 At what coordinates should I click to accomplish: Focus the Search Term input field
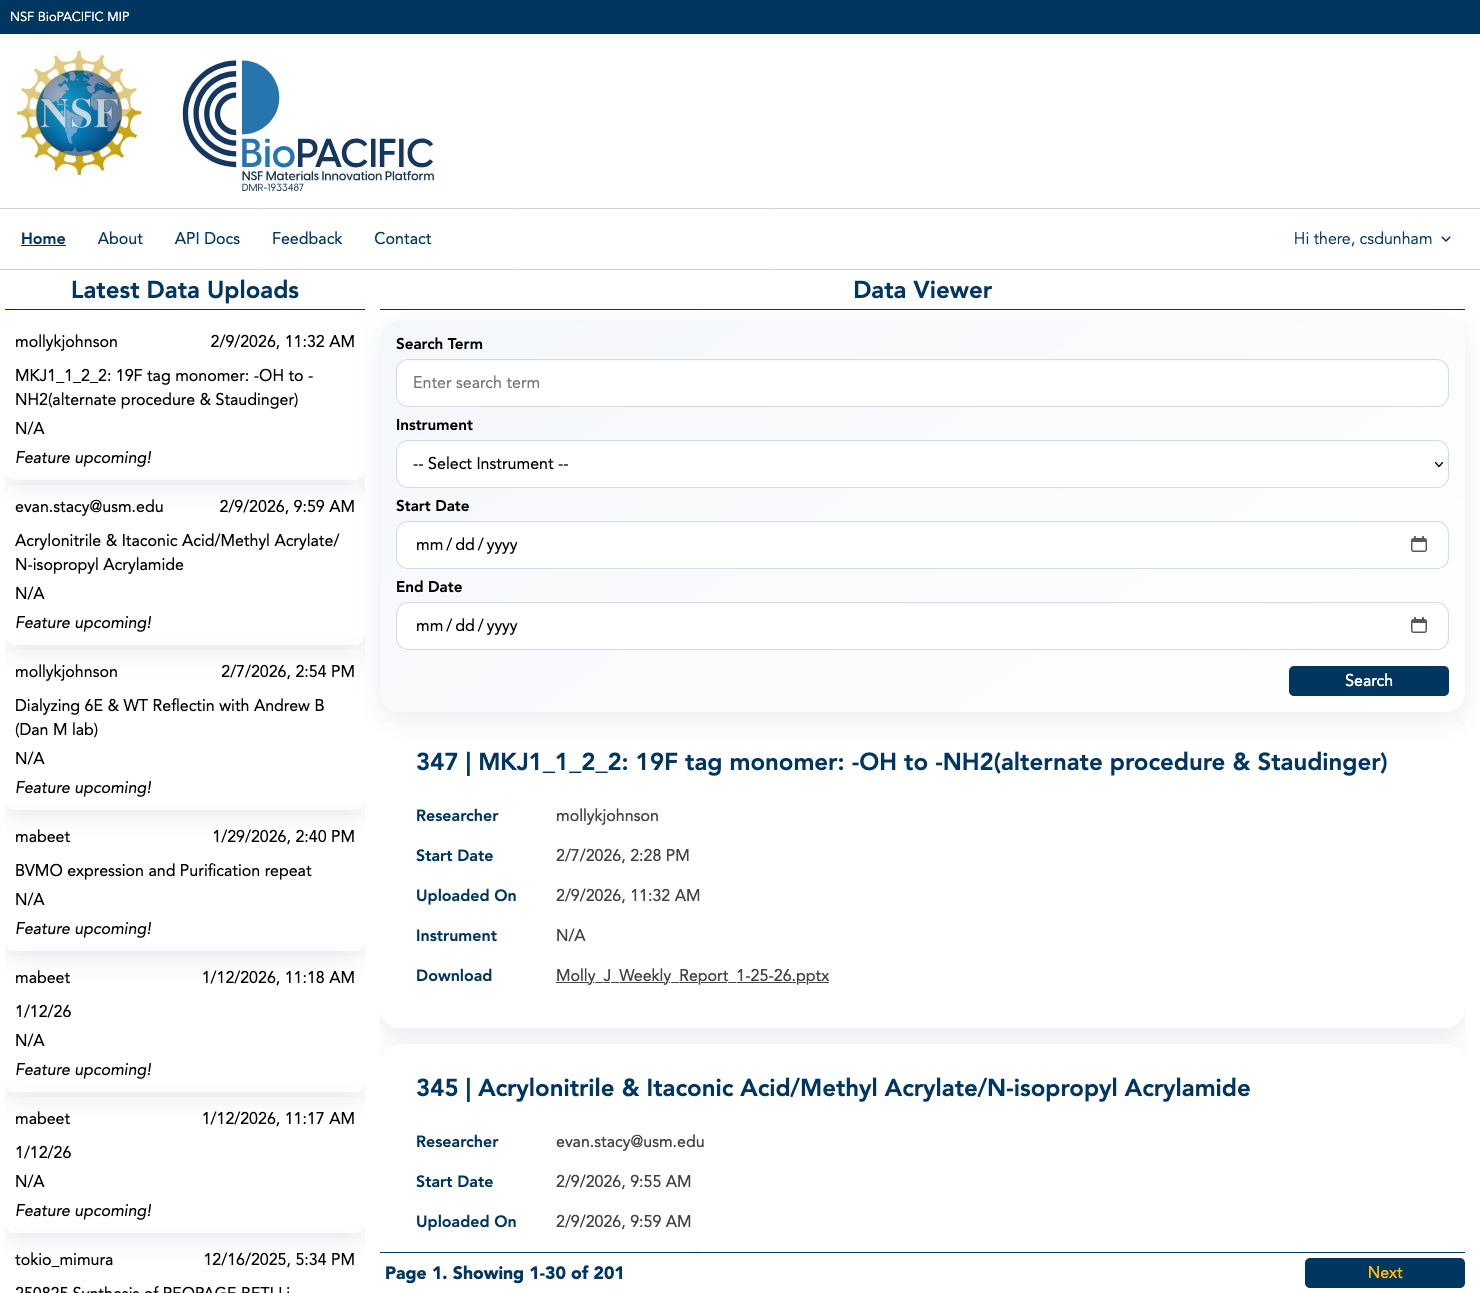coord(921,383)
